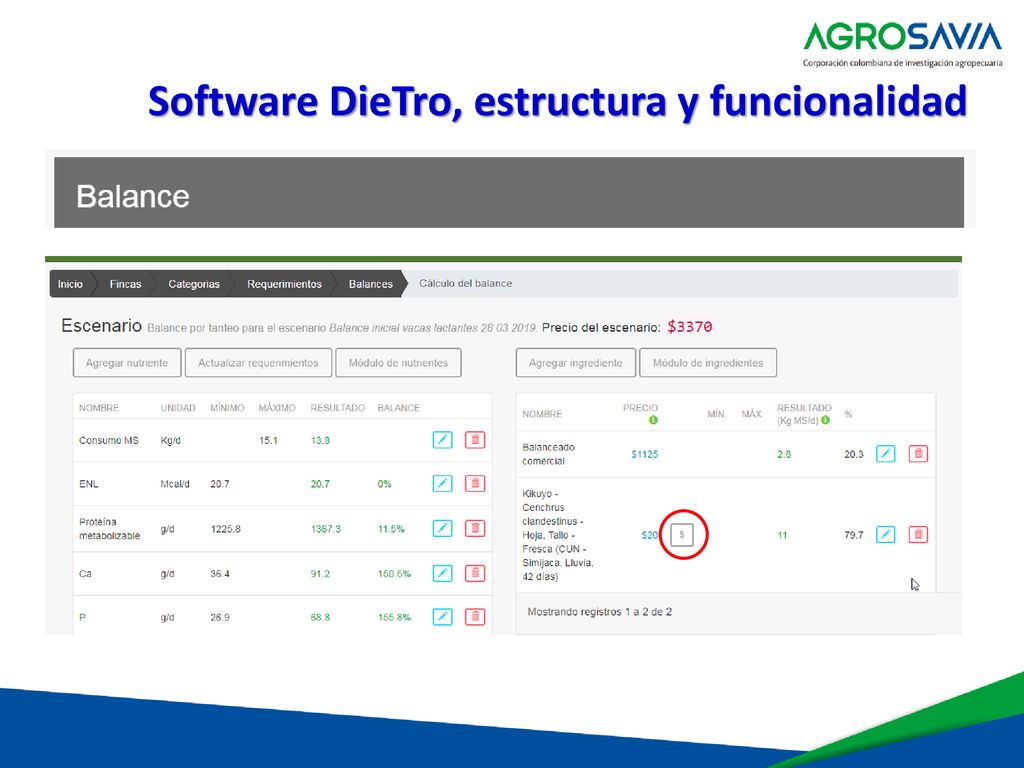1024x768 pixels.
Task: Edit the Consumo MS nutrient row
Action: [x=442, y=440]
